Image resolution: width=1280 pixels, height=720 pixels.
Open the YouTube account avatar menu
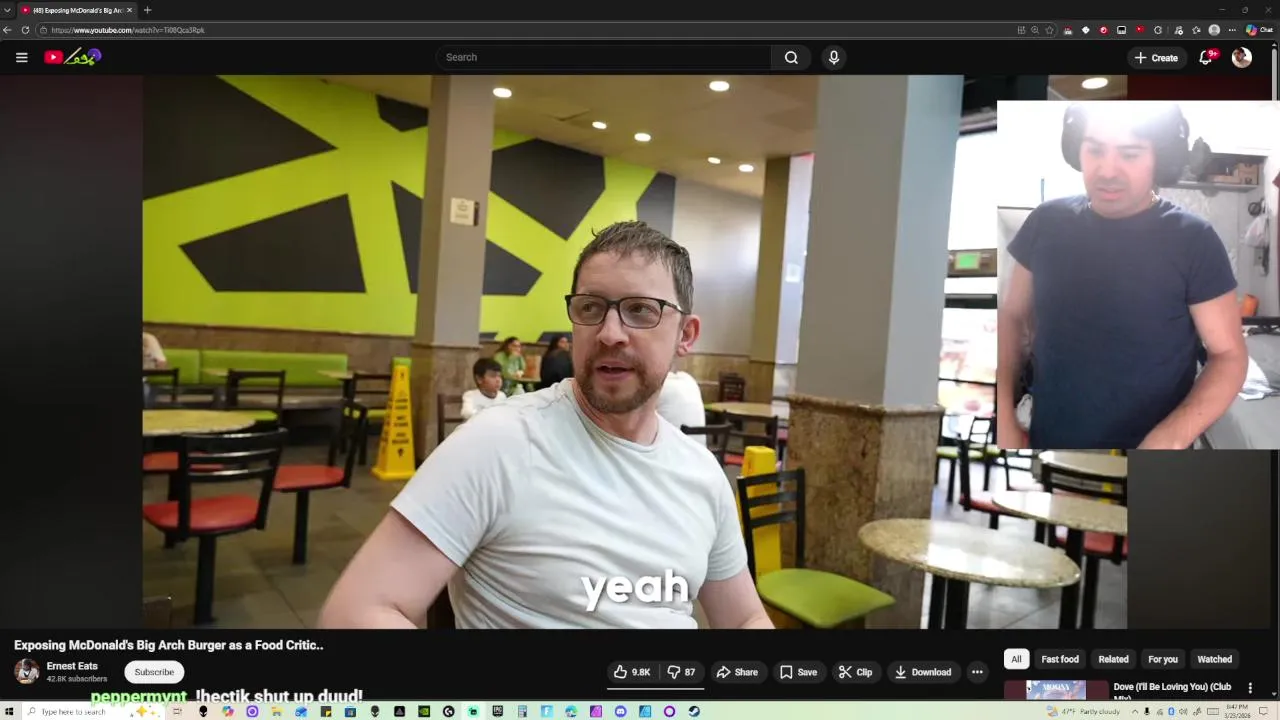pos(1242,57)
